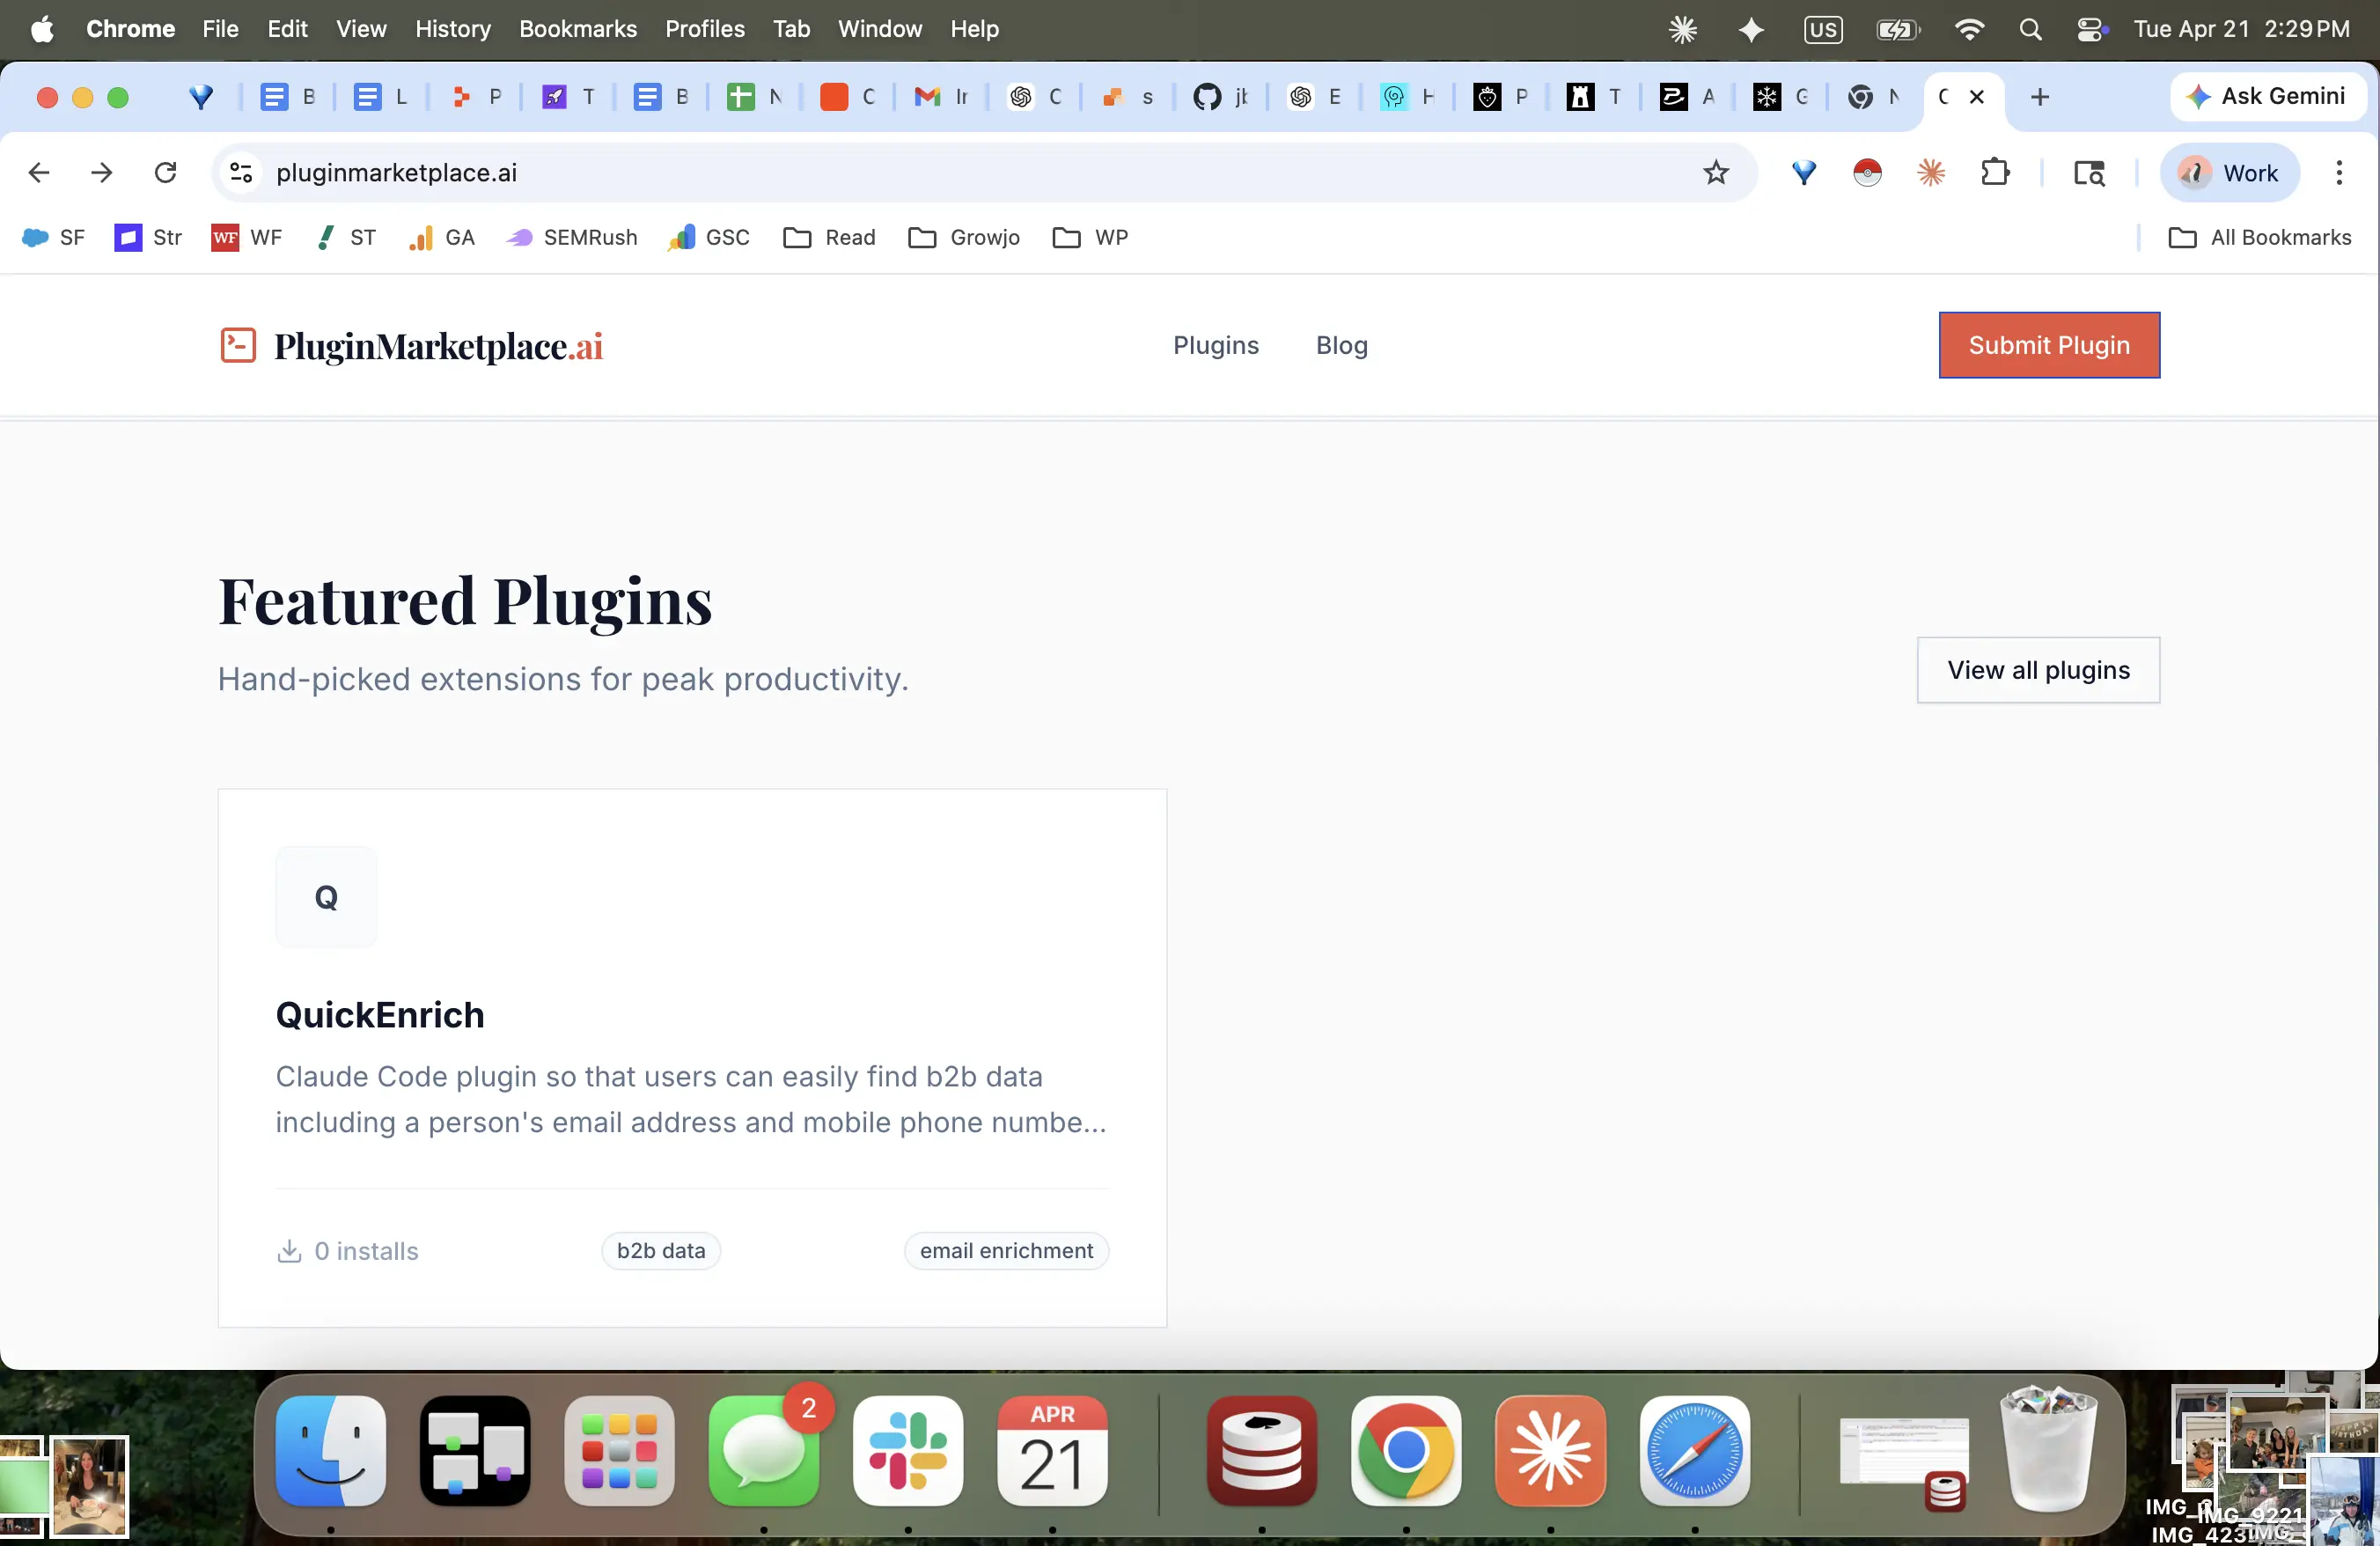Screen dimensions: 2380x1546
Task: Toggle macOS Control Center in menu bar
Action: [2090, 29]
